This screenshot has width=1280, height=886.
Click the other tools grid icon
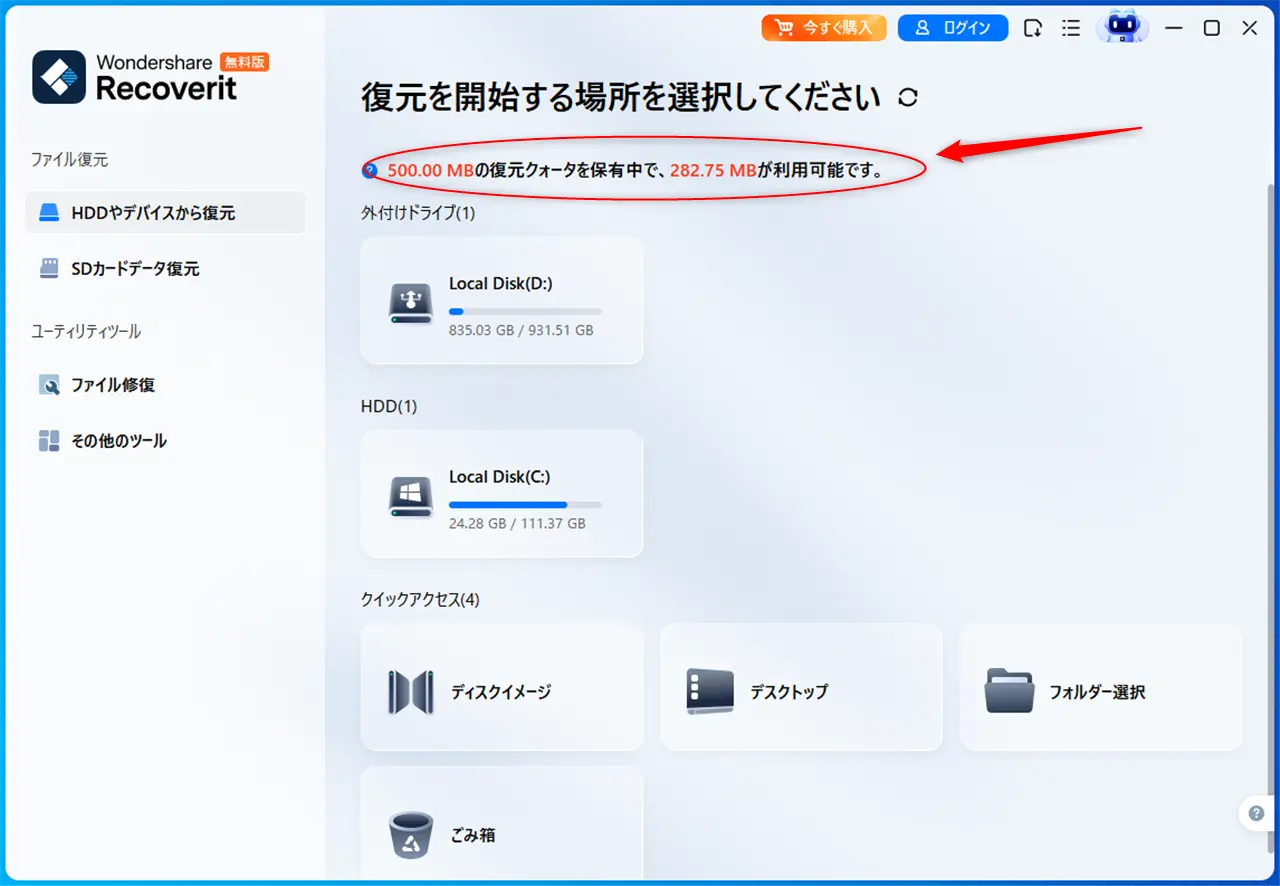[49, 441]
